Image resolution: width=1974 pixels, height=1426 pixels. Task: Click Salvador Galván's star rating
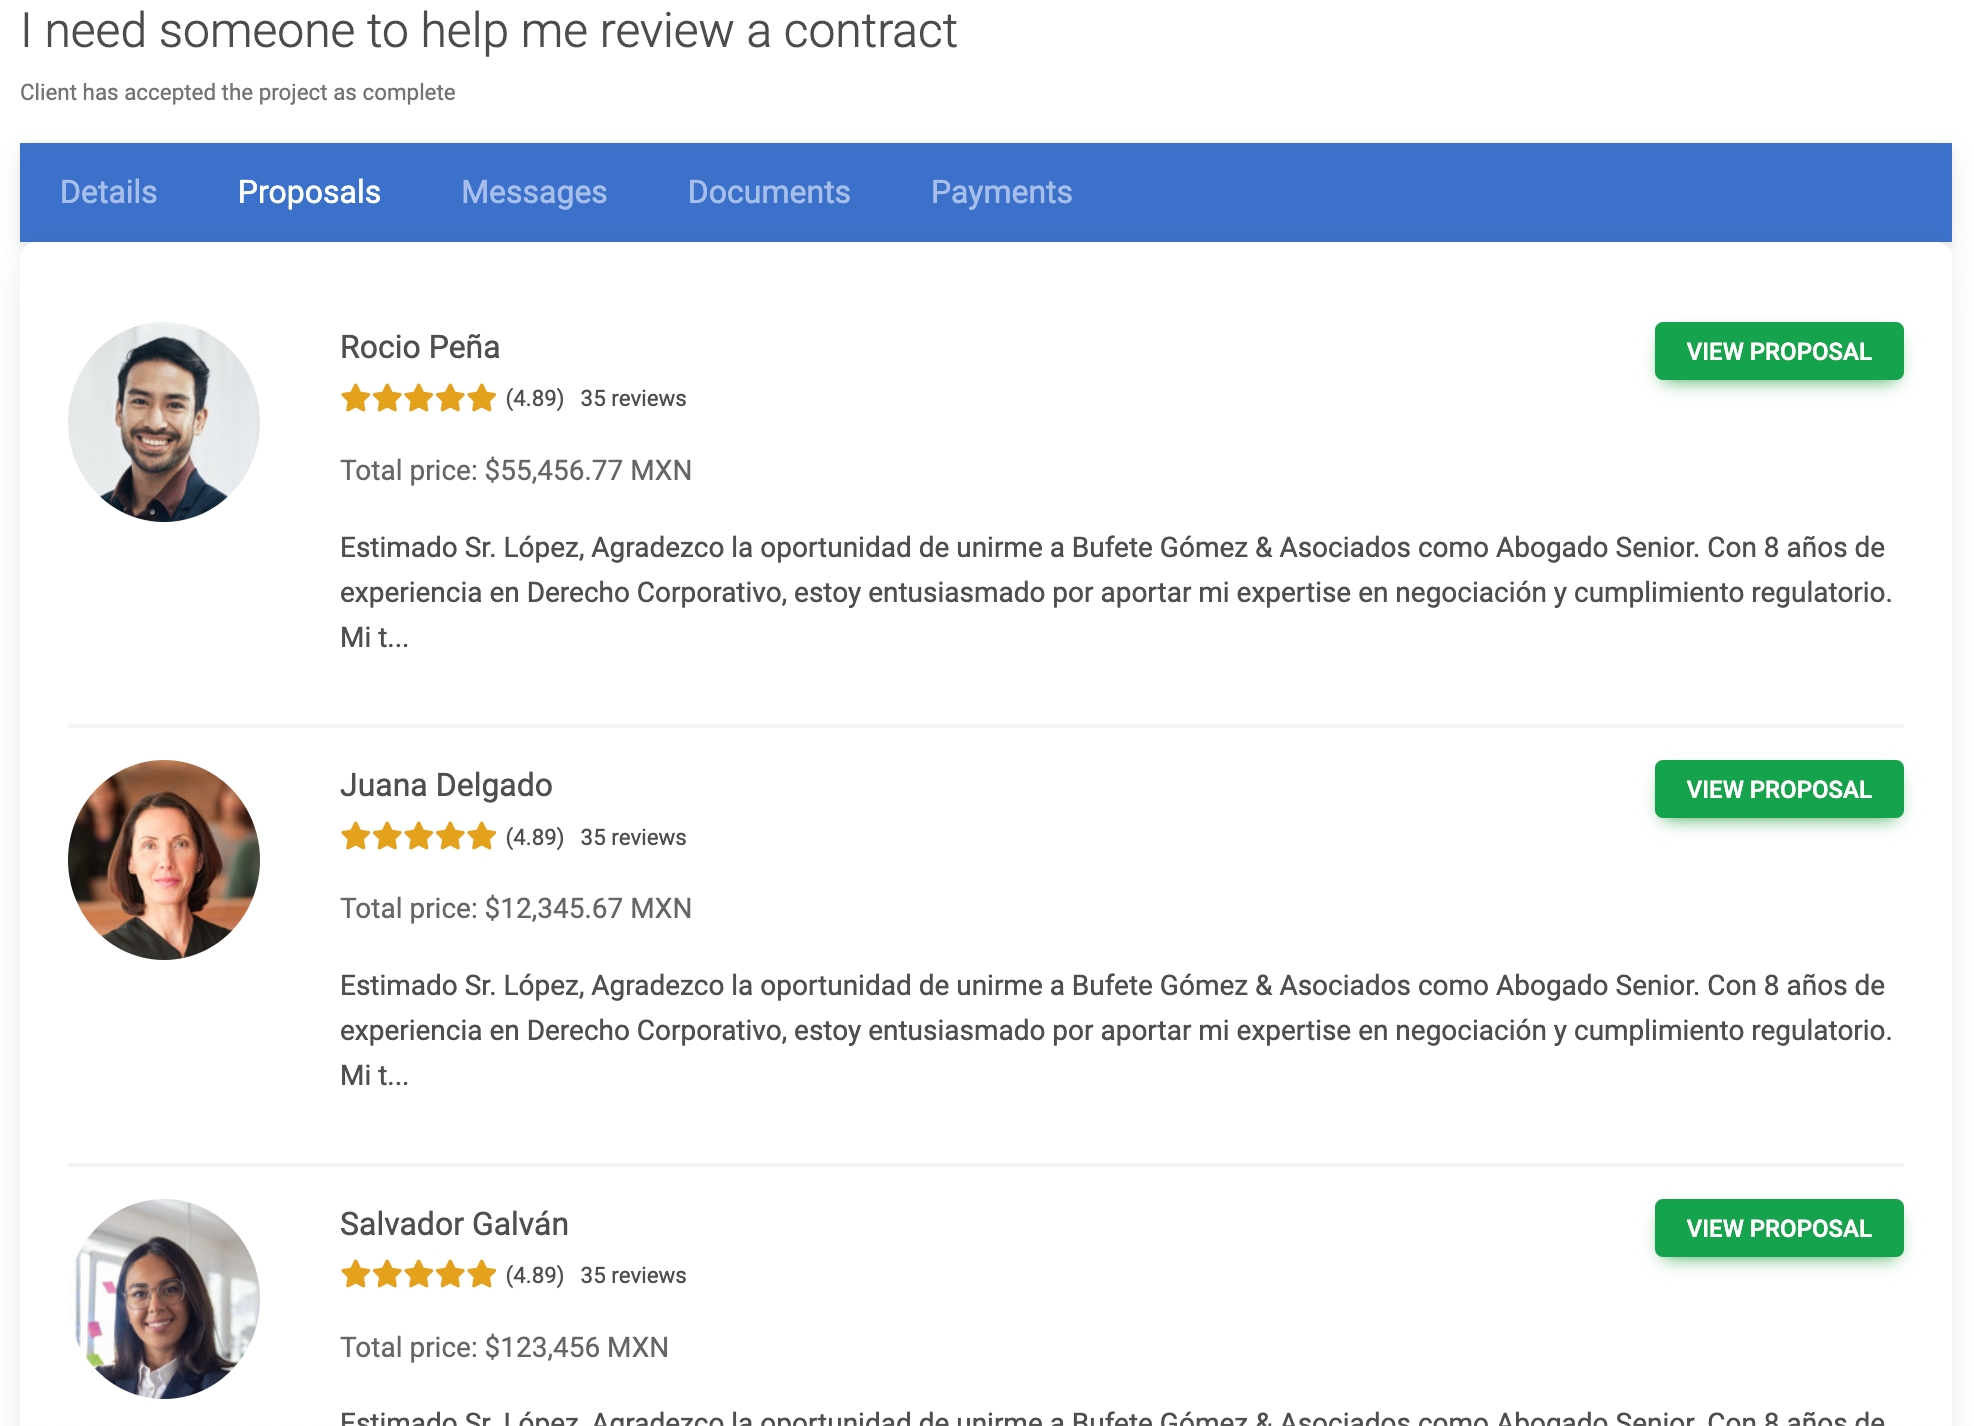point(418,1275)
